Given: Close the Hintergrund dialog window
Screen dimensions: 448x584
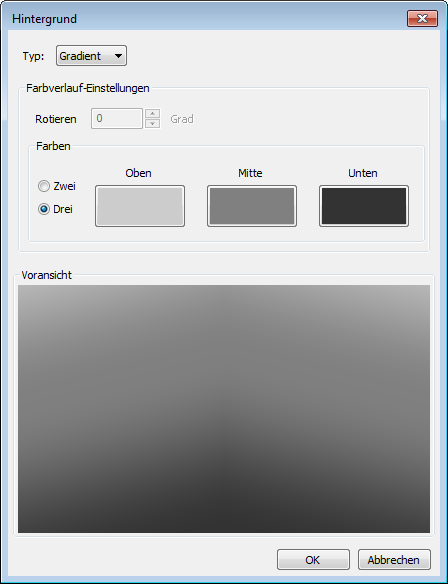Looking at the screenshot, I should coord(422,19).
